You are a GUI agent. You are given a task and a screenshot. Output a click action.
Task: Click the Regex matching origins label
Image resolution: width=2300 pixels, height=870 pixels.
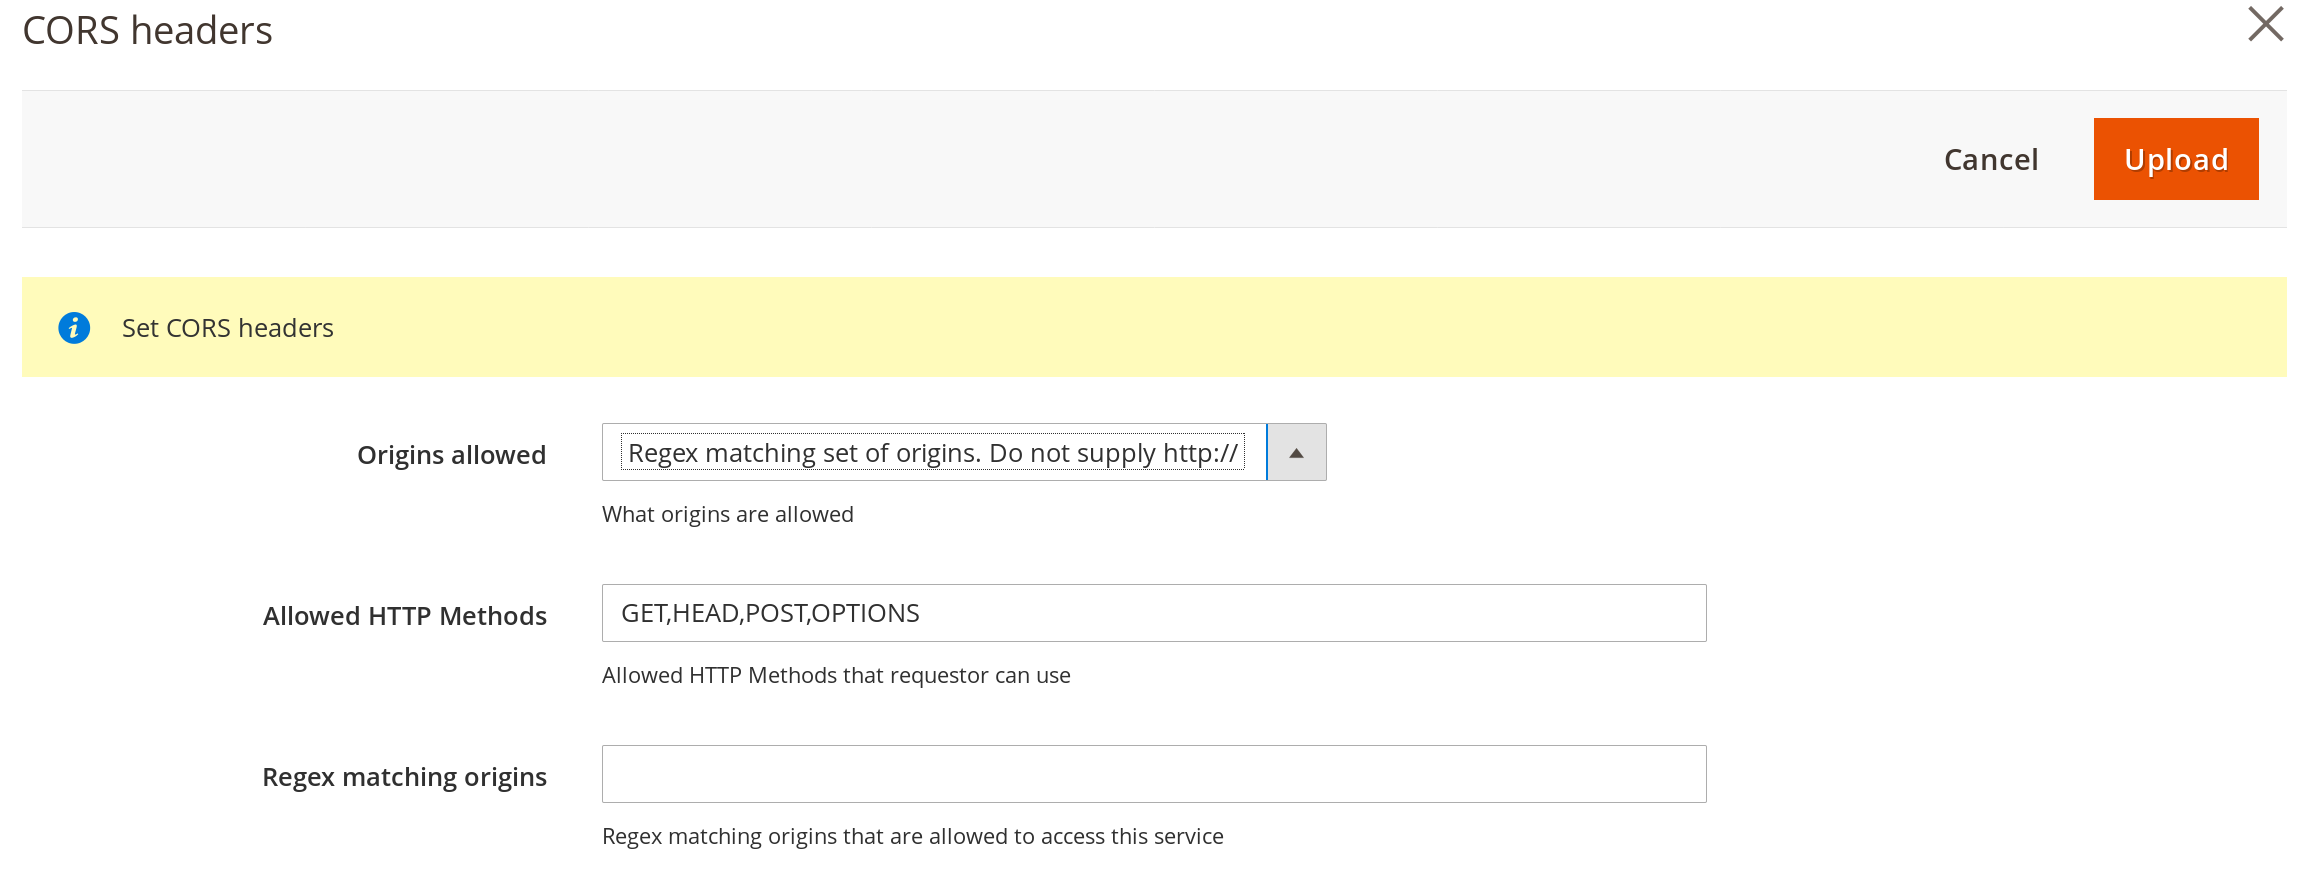pyautogui.click(x=404, y=777)
